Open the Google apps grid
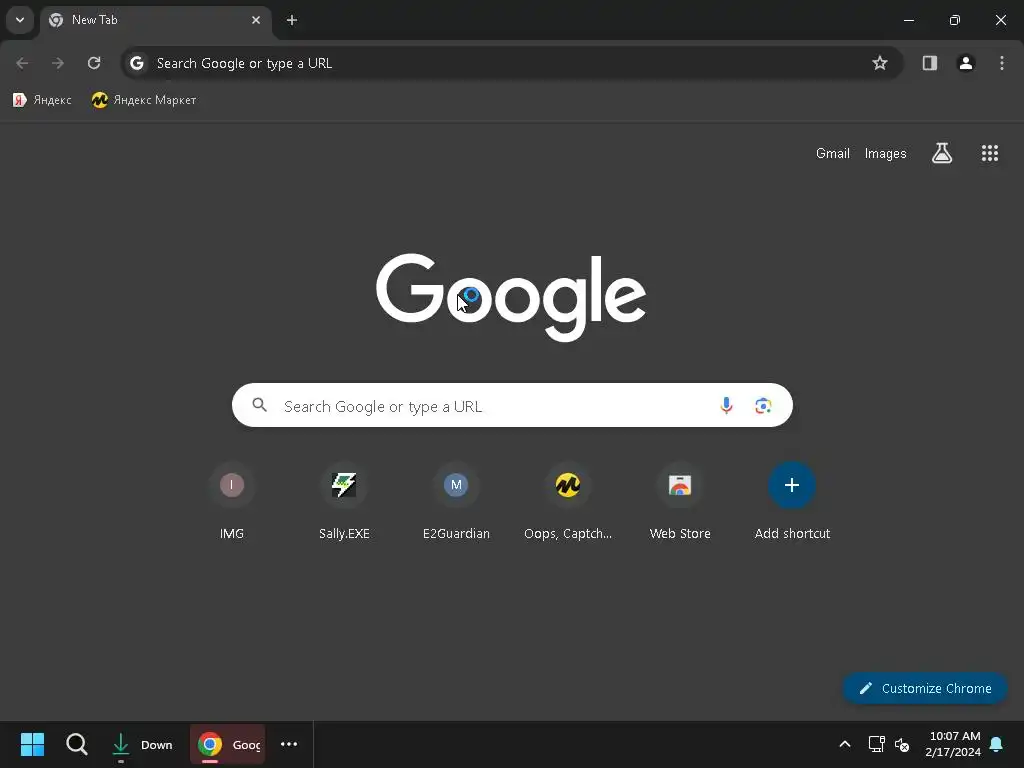This screenshot has height=768, width=1024. (990, 153)
